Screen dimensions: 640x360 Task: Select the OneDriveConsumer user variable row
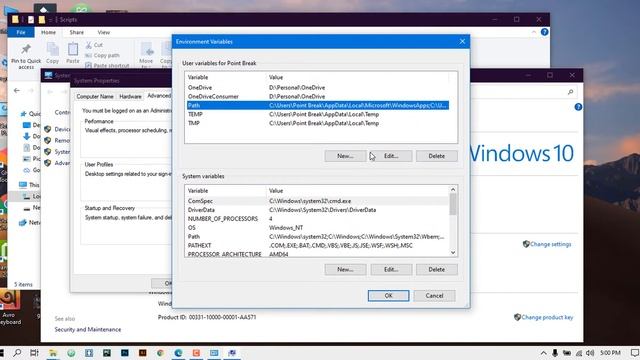pos(318,96)
